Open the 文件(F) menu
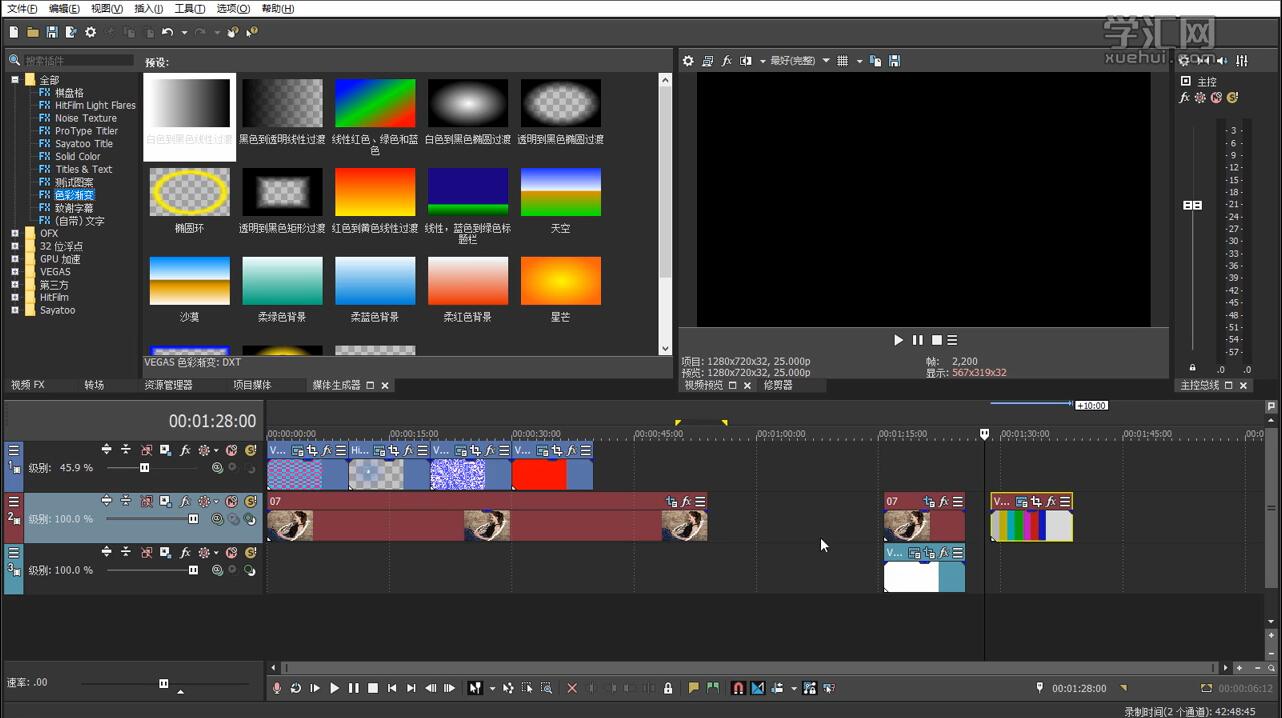The height and width of the screenshot is (718, 1282). tap(22, 8)
